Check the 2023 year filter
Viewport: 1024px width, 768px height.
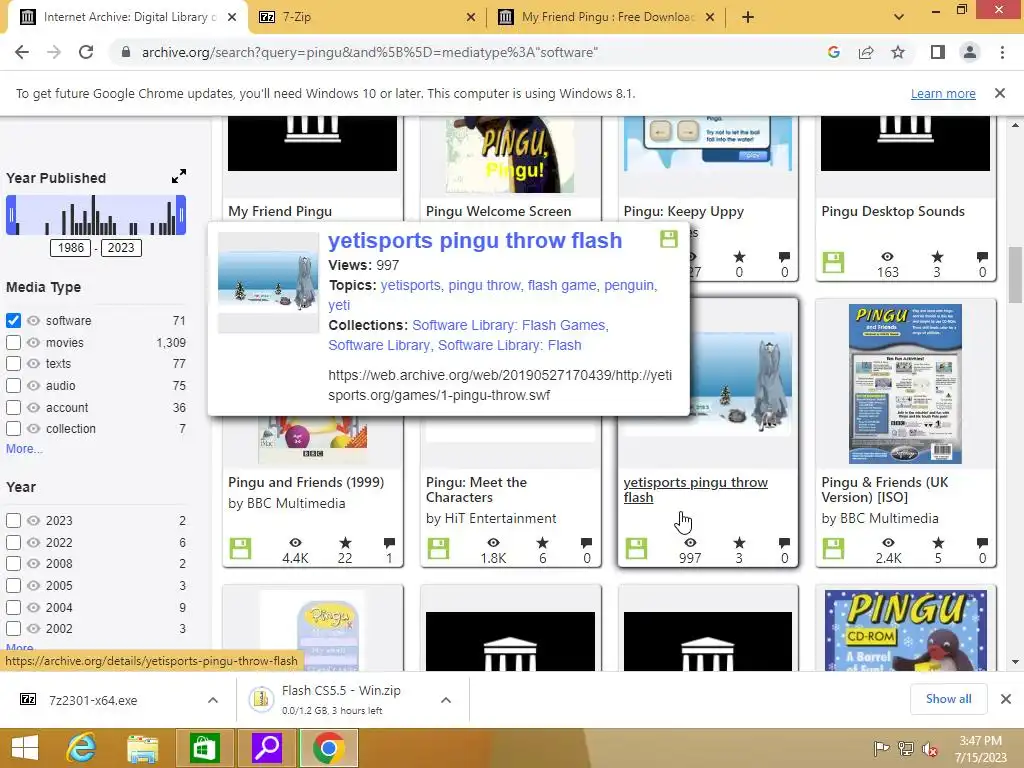[x=13, y=520]
